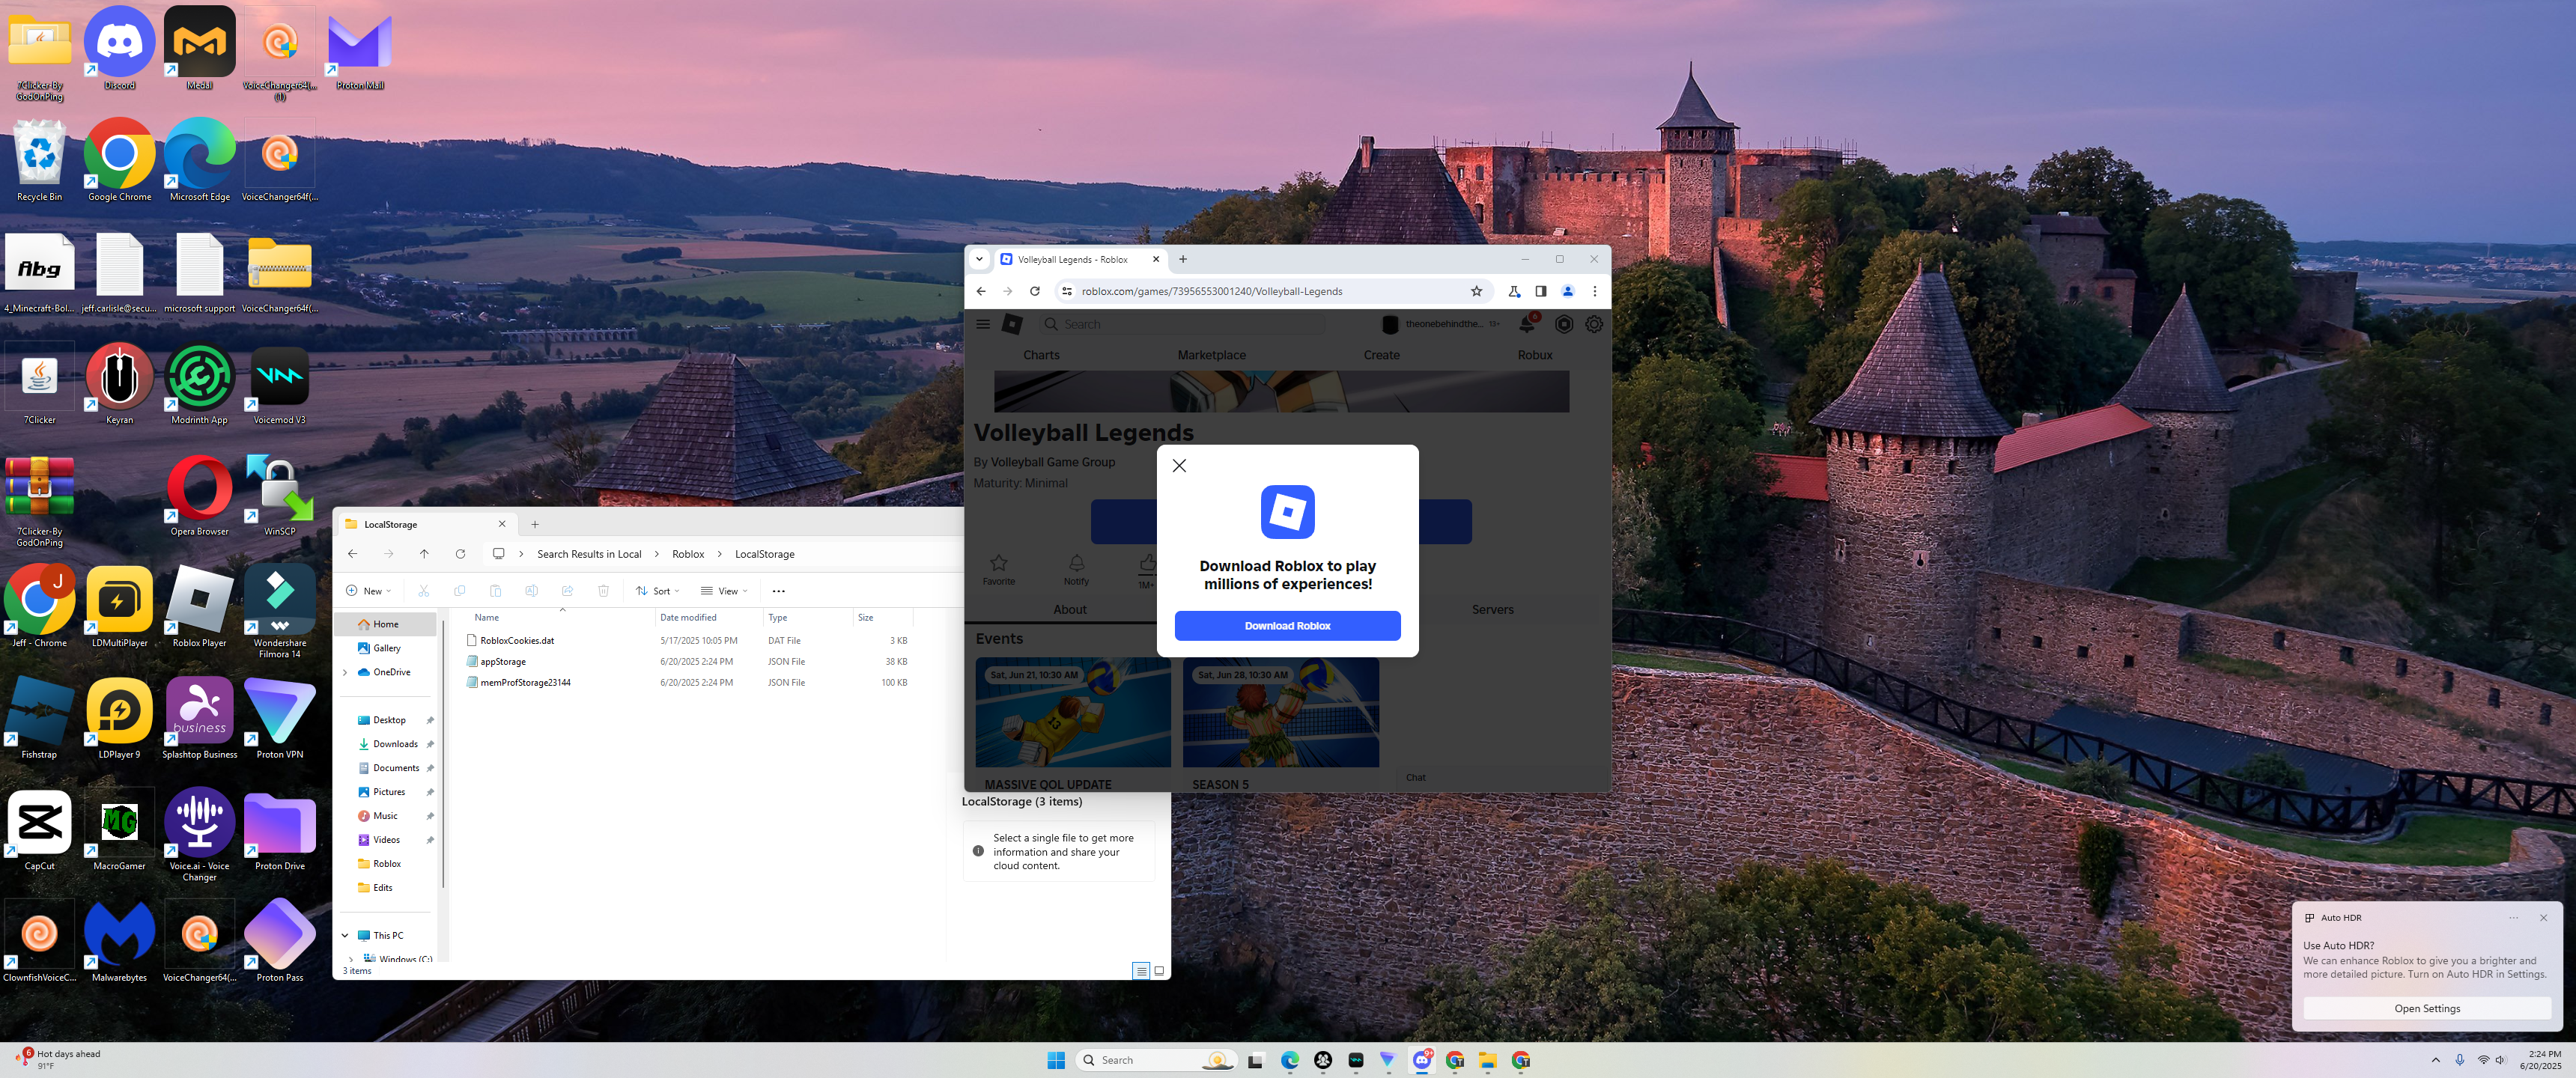
Task: Go up one folder level in Explorer
Action: (424, 554)
